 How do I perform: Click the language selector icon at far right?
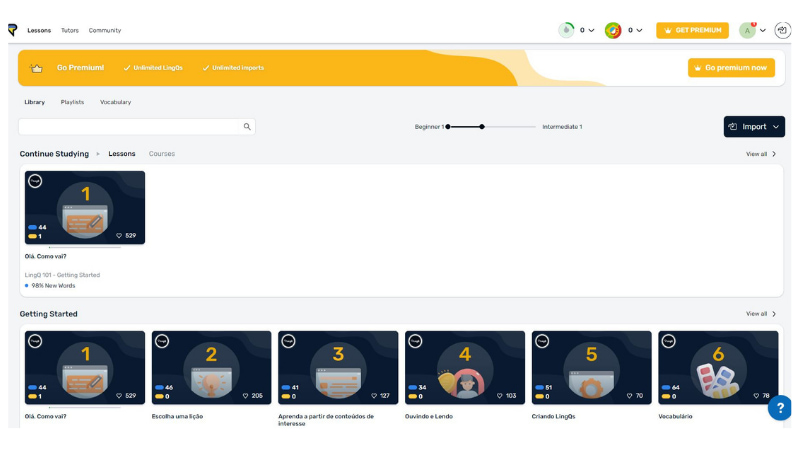(x=782, y=31)
